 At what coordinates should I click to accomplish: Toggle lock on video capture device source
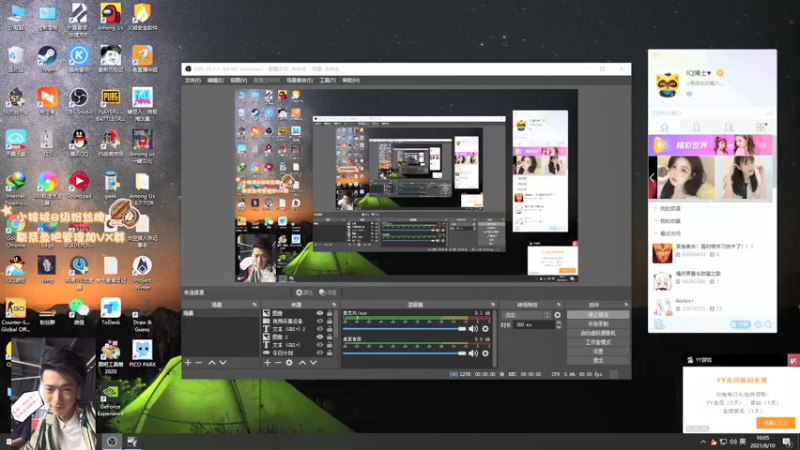click(329, 321)
